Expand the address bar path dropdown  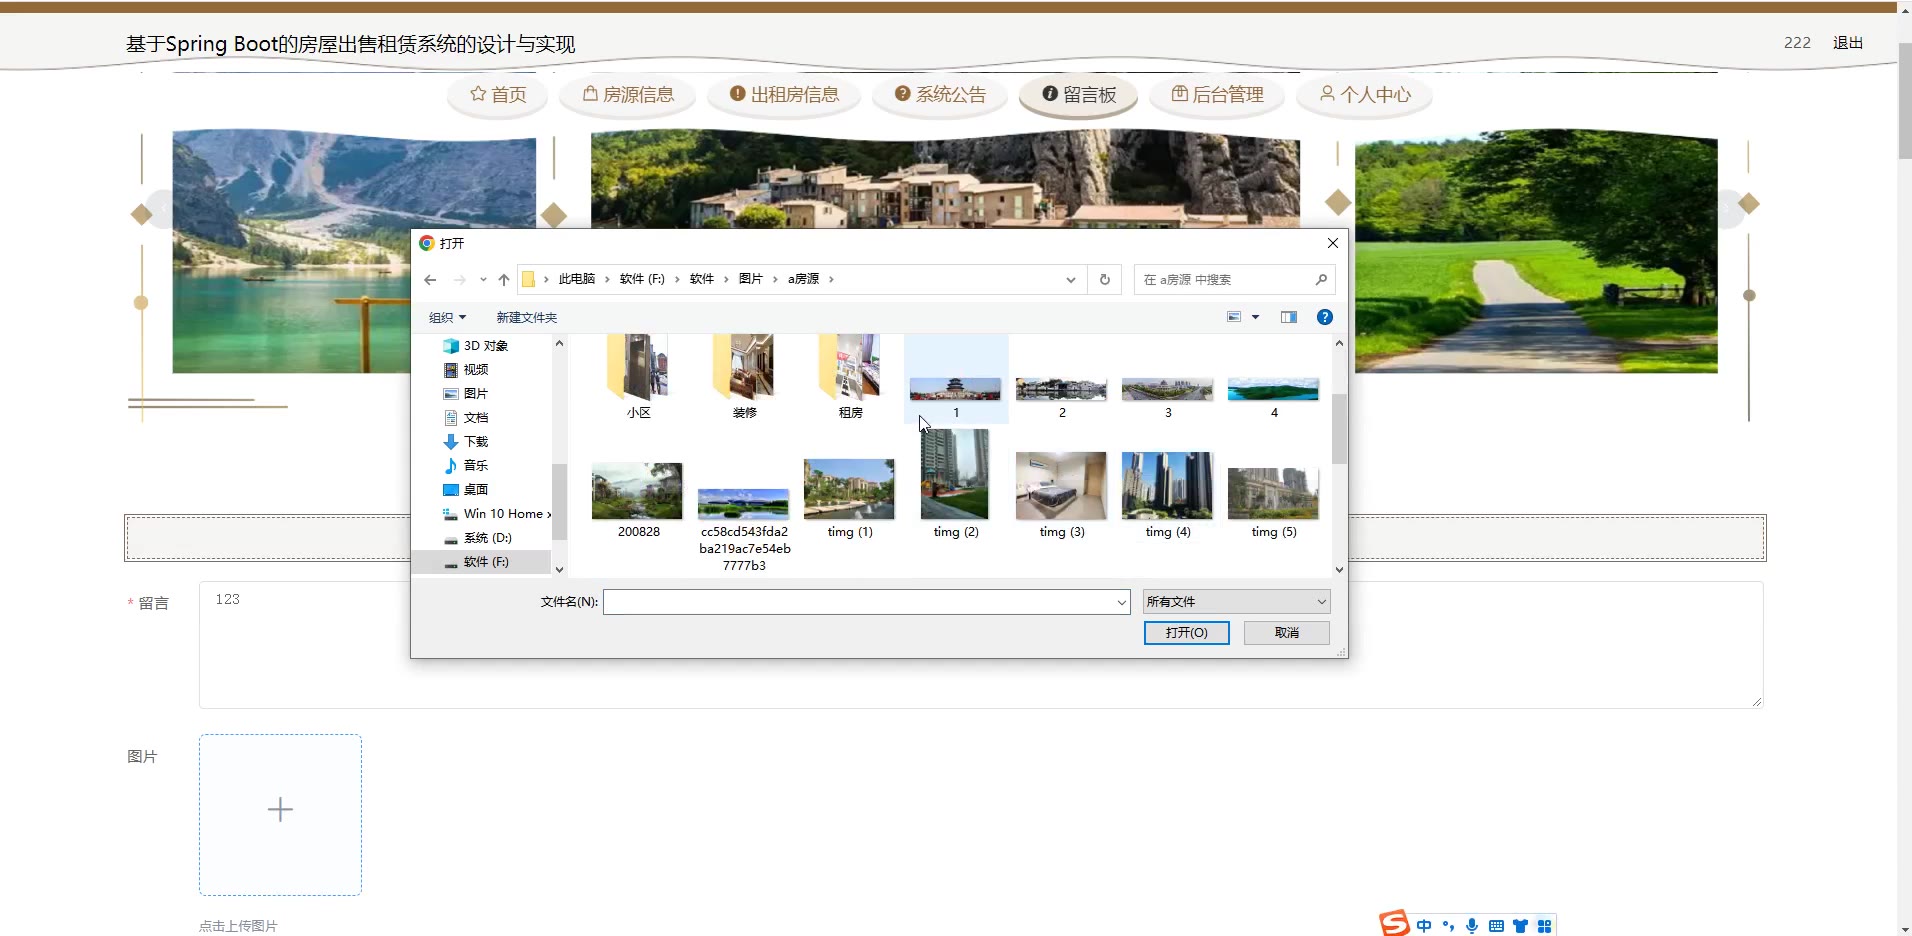[1071, 280]
